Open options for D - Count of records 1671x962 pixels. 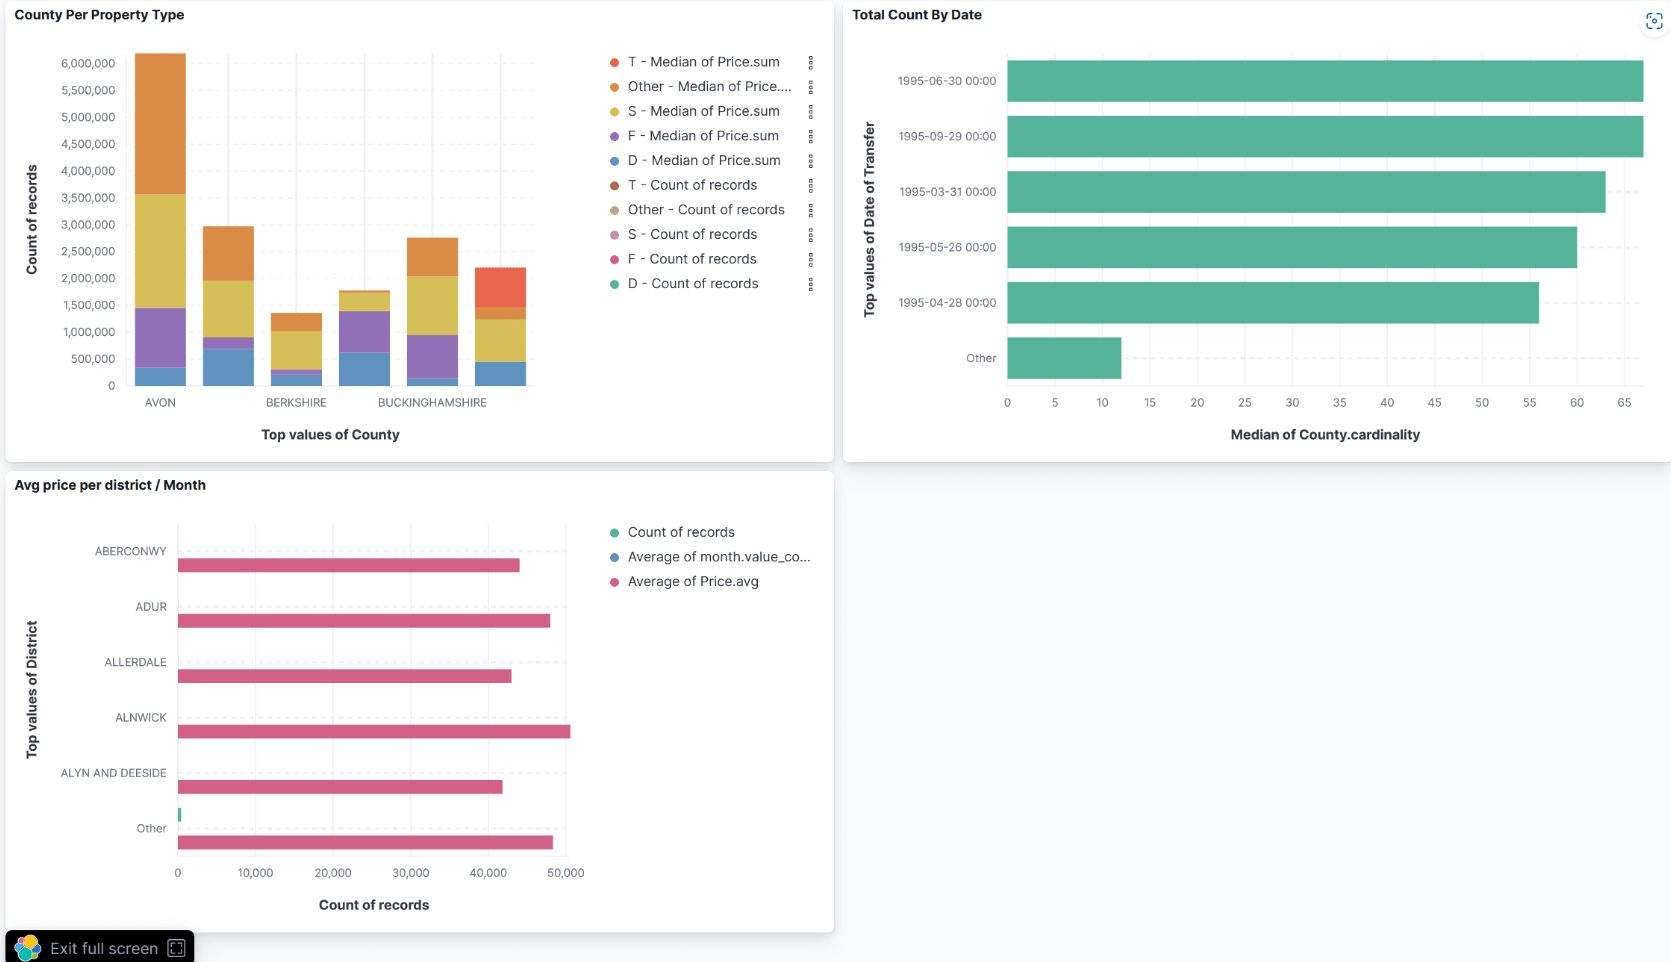pos(810,284)
